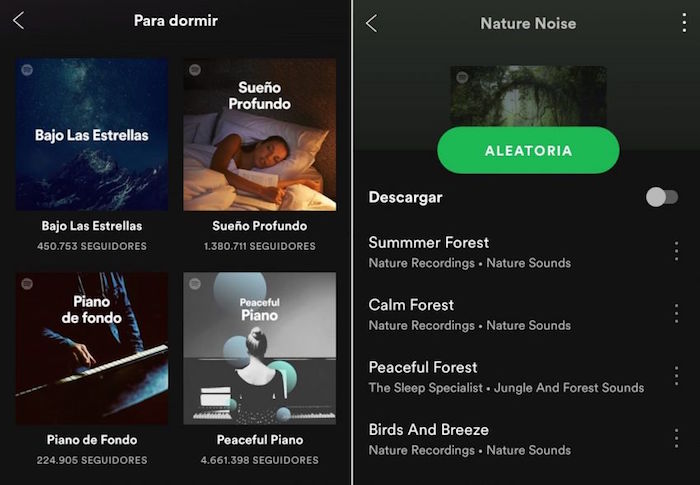The height and width of the screenshot is (485, 700).
Task: Open Piano de Fondo playlist cover
Action: point(92,348)
